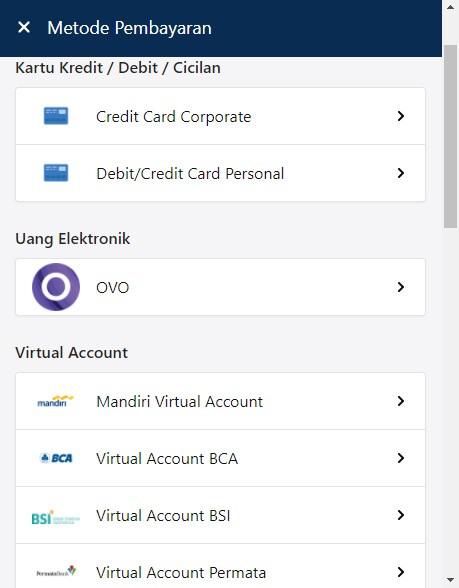Select Mandiri Virtual Account text

click(x=179, y=402)
